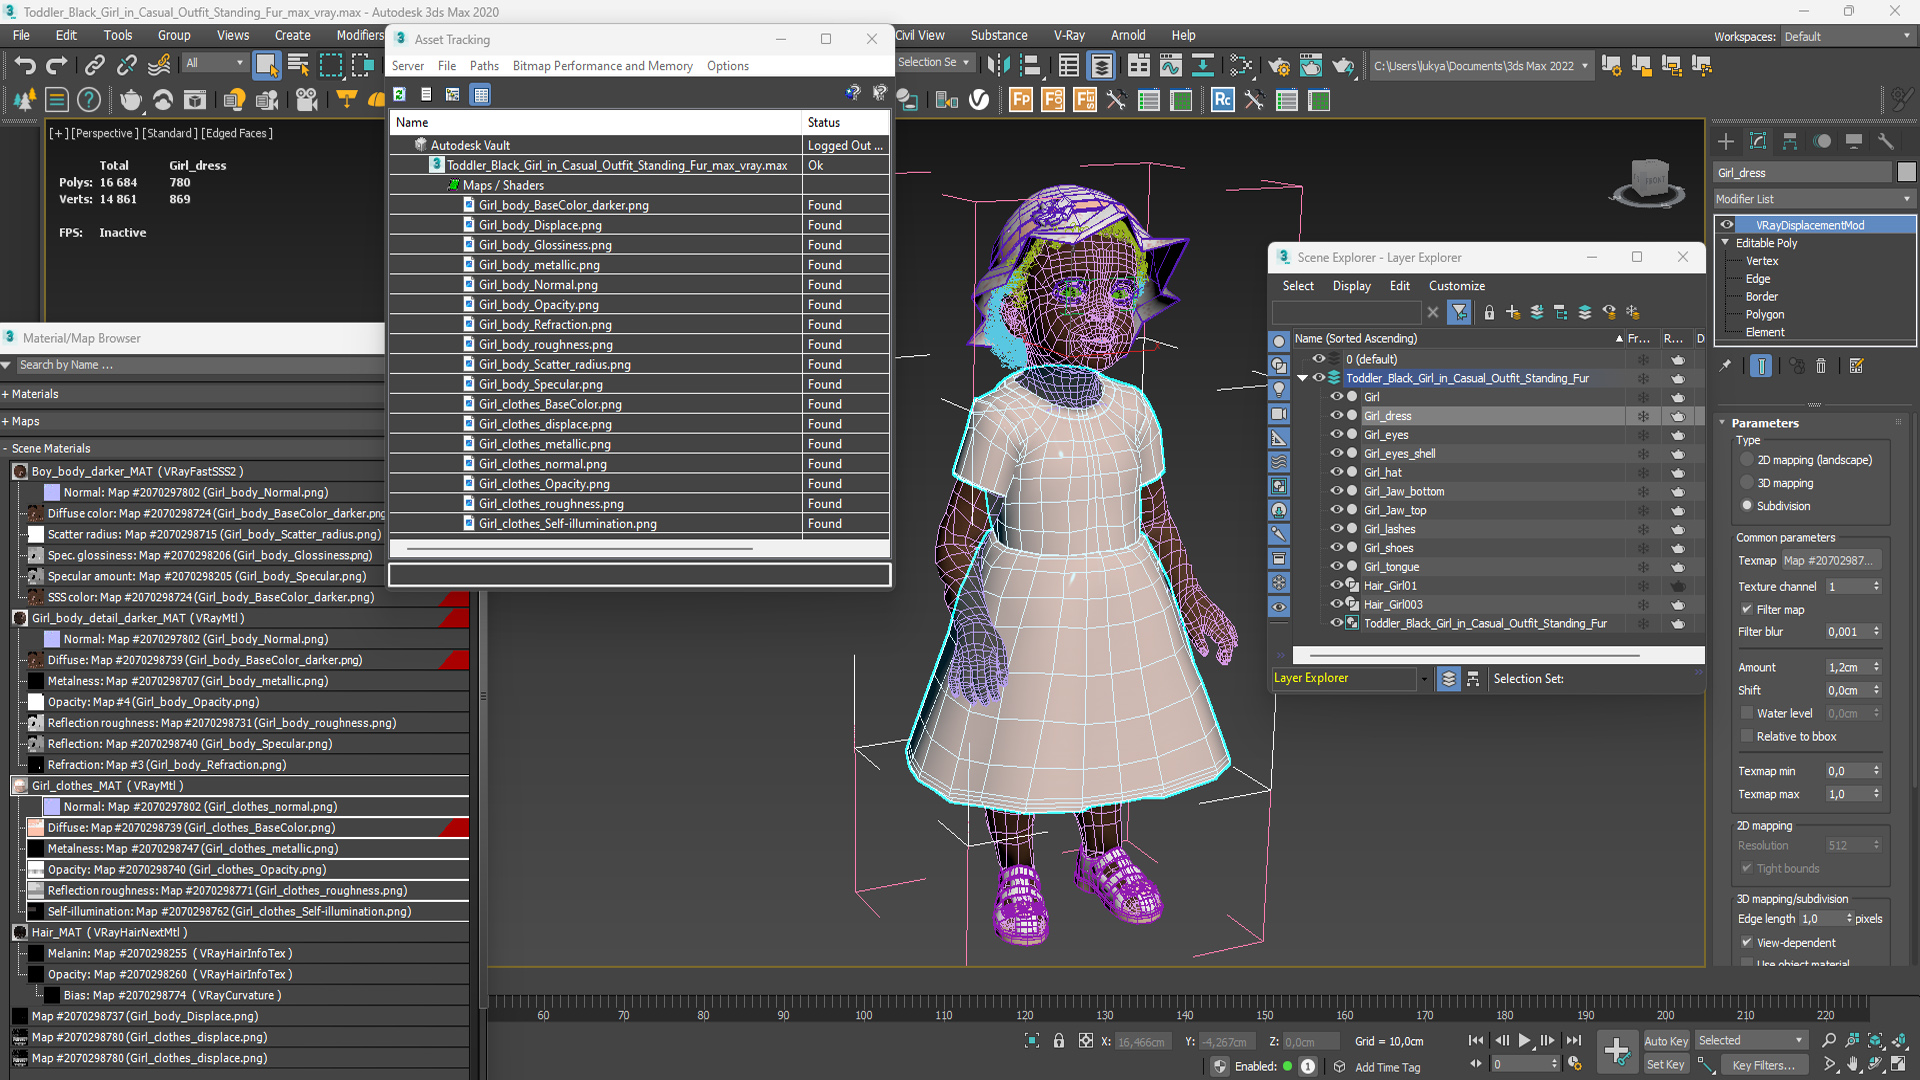Hide the Girl_shoes object eye icon
This screenshot has height=1080, width=1920.
click(x=1335, y=547)
